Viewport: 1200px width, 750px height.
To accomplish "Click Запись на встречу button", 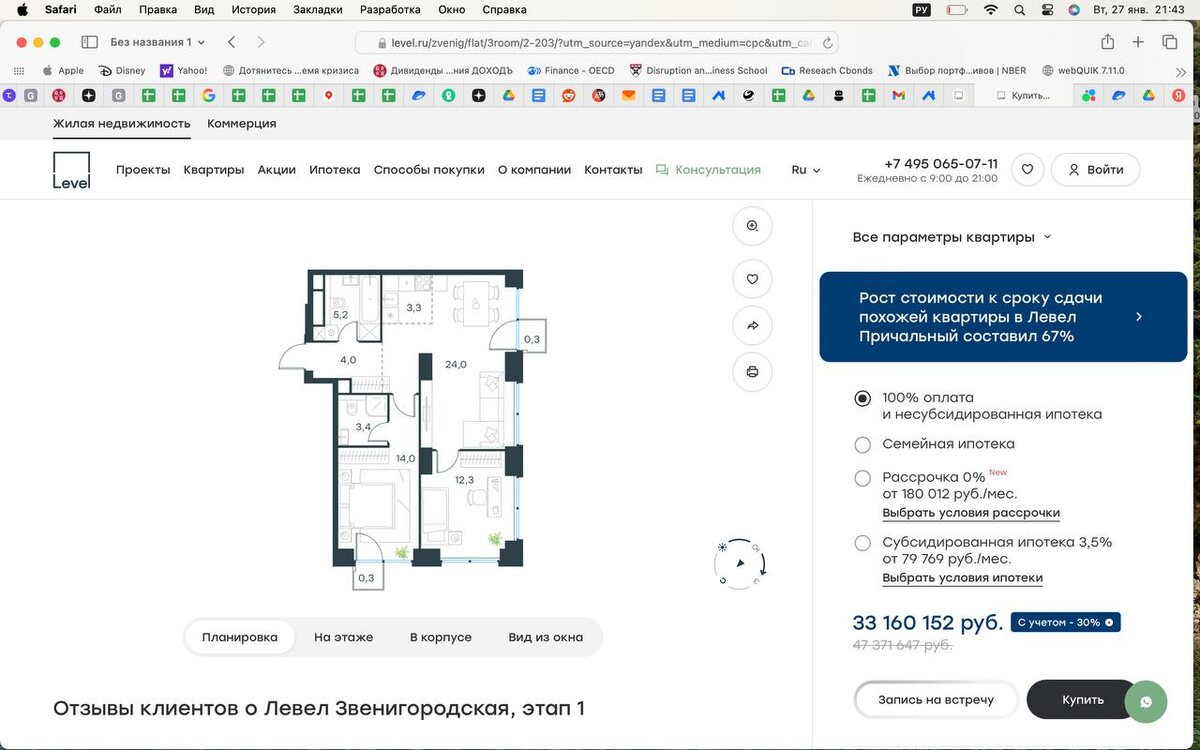I will point(936,699).
